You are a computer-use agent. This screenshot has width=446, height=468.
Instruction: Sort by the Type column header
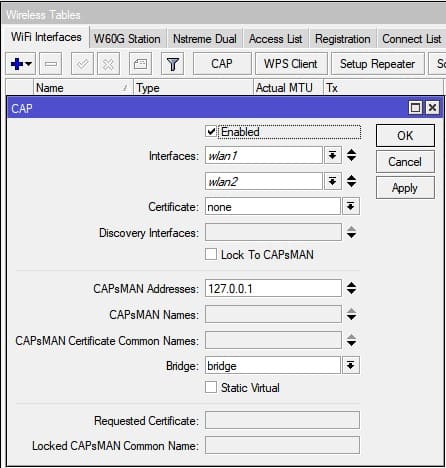(193, 88)
